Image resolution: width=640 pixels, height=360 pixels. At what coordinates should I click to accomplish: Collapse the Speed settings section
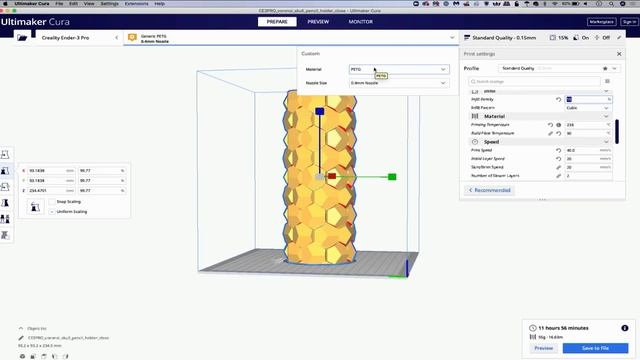tap(606, 142)
